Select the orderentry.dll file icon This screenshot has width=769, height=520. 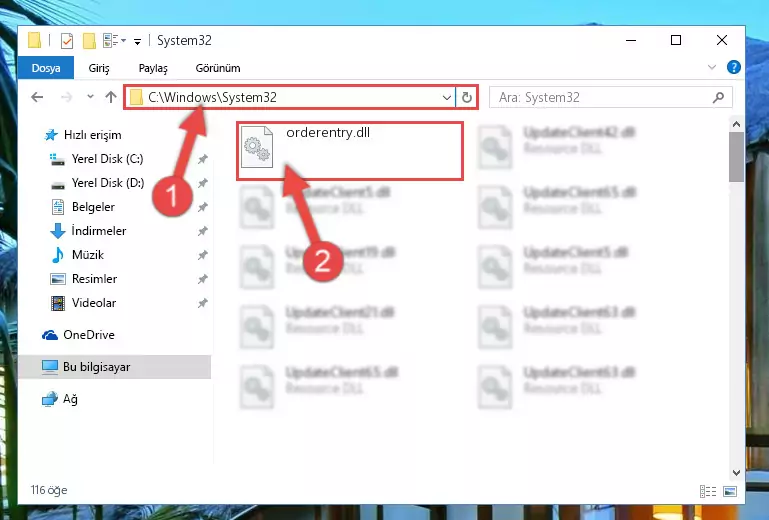pos(257,147)
